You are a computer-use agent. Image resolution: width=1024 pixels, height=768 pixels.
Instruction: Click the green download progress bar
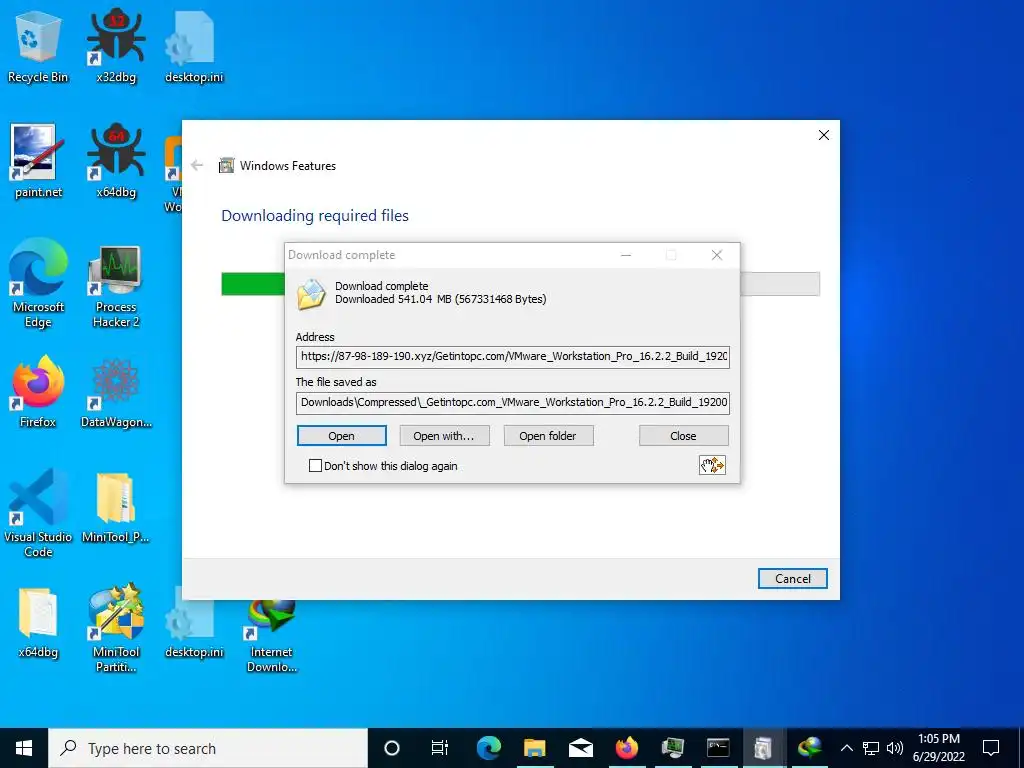(x=253, y=284)
